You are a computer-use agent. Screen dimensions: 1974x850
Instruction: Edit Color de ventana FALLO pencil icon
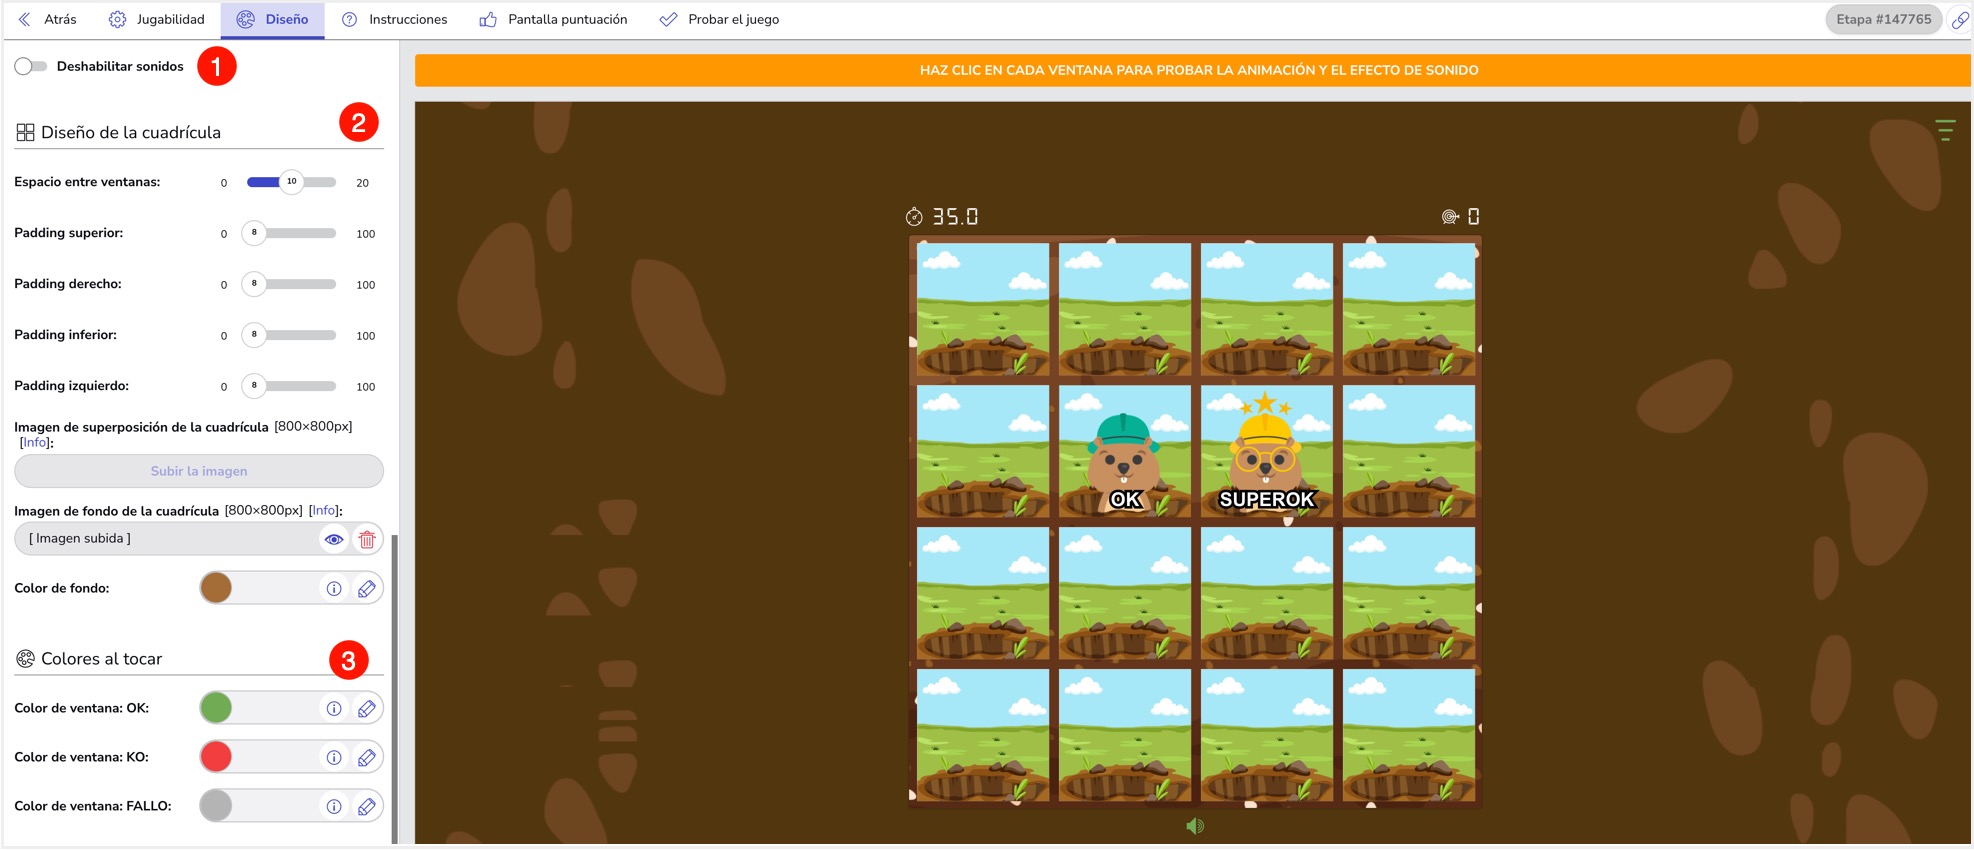pyautogui.click(x=367, y=807)
